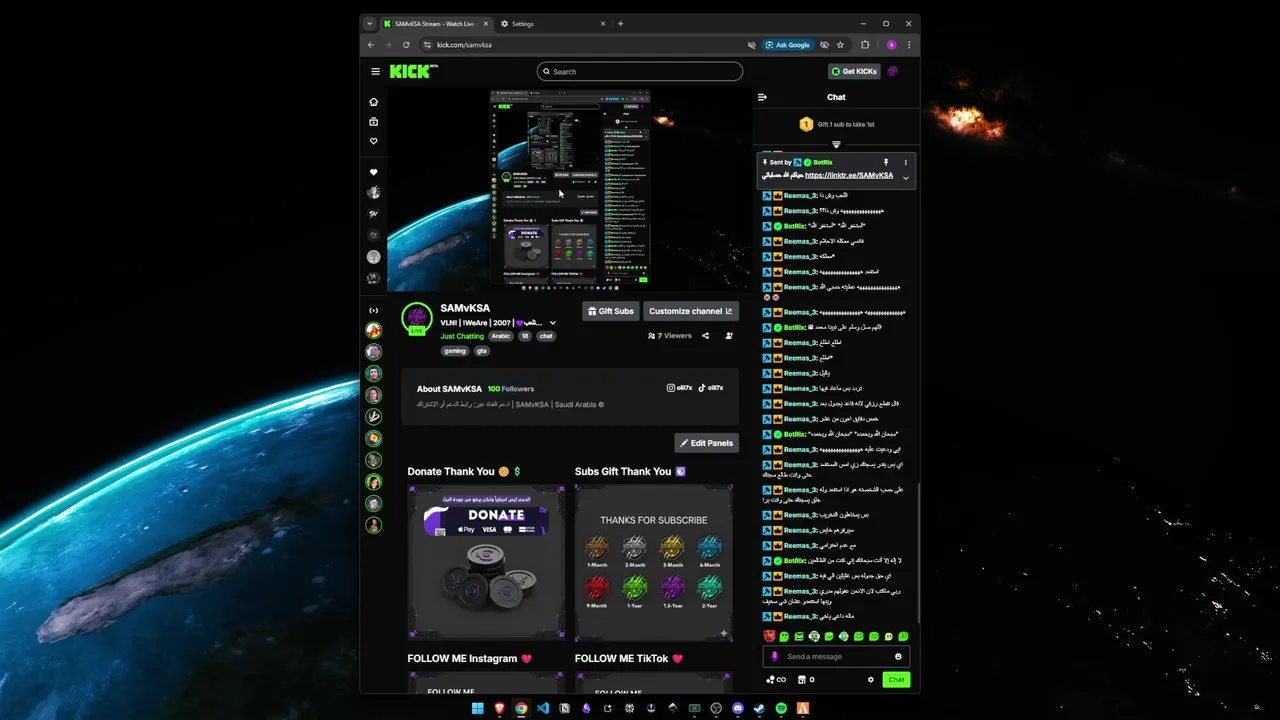Click Customize channel button

pos(691,311)
